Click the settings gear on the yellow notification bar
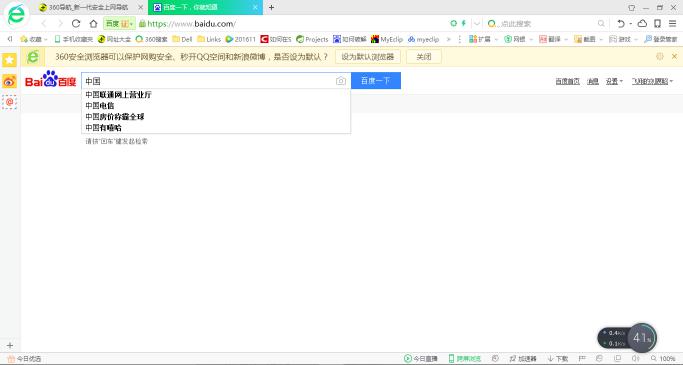Screen dimensions: 683x365 (660, 56)
